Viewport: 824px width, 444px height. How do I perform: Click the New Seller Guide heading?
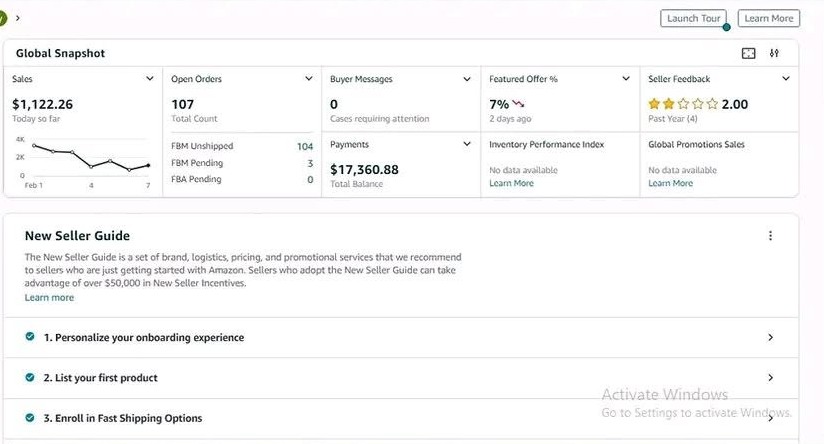(x=77, y=236)
